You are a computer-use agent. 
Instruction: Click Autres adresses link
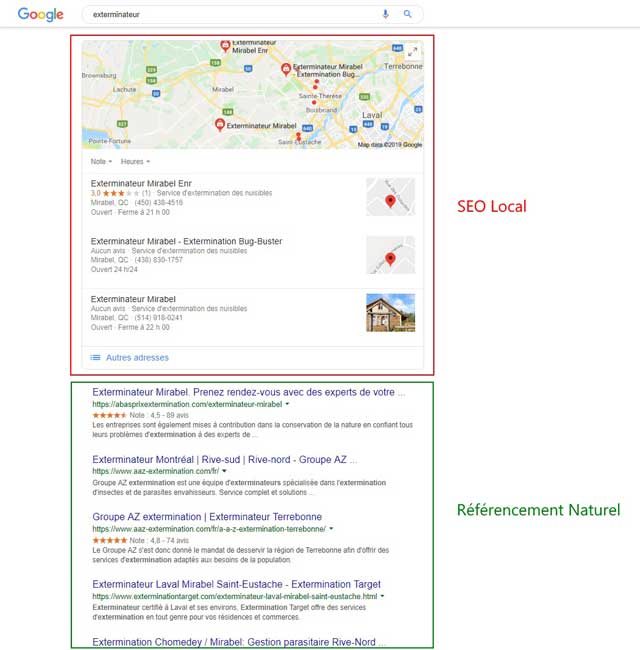point(137,357)
